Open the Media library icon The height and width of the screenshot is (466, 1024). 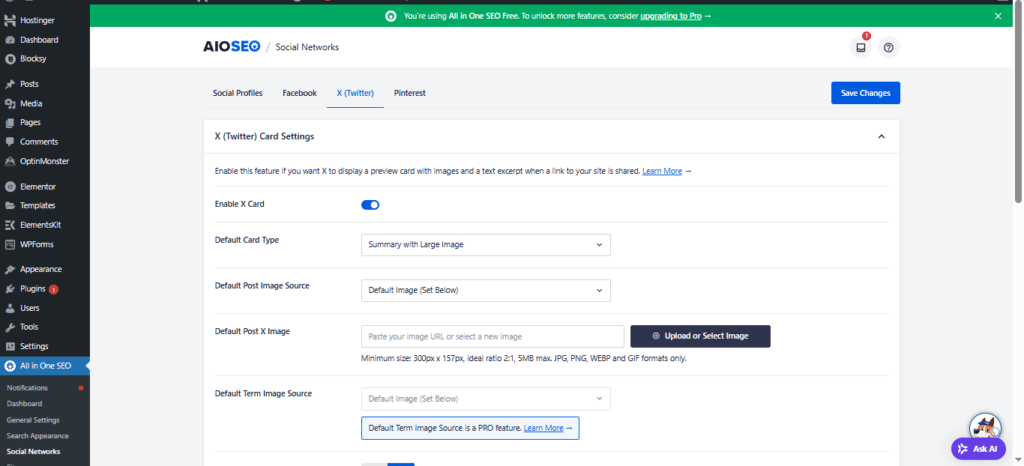click(x=10, y=104)
